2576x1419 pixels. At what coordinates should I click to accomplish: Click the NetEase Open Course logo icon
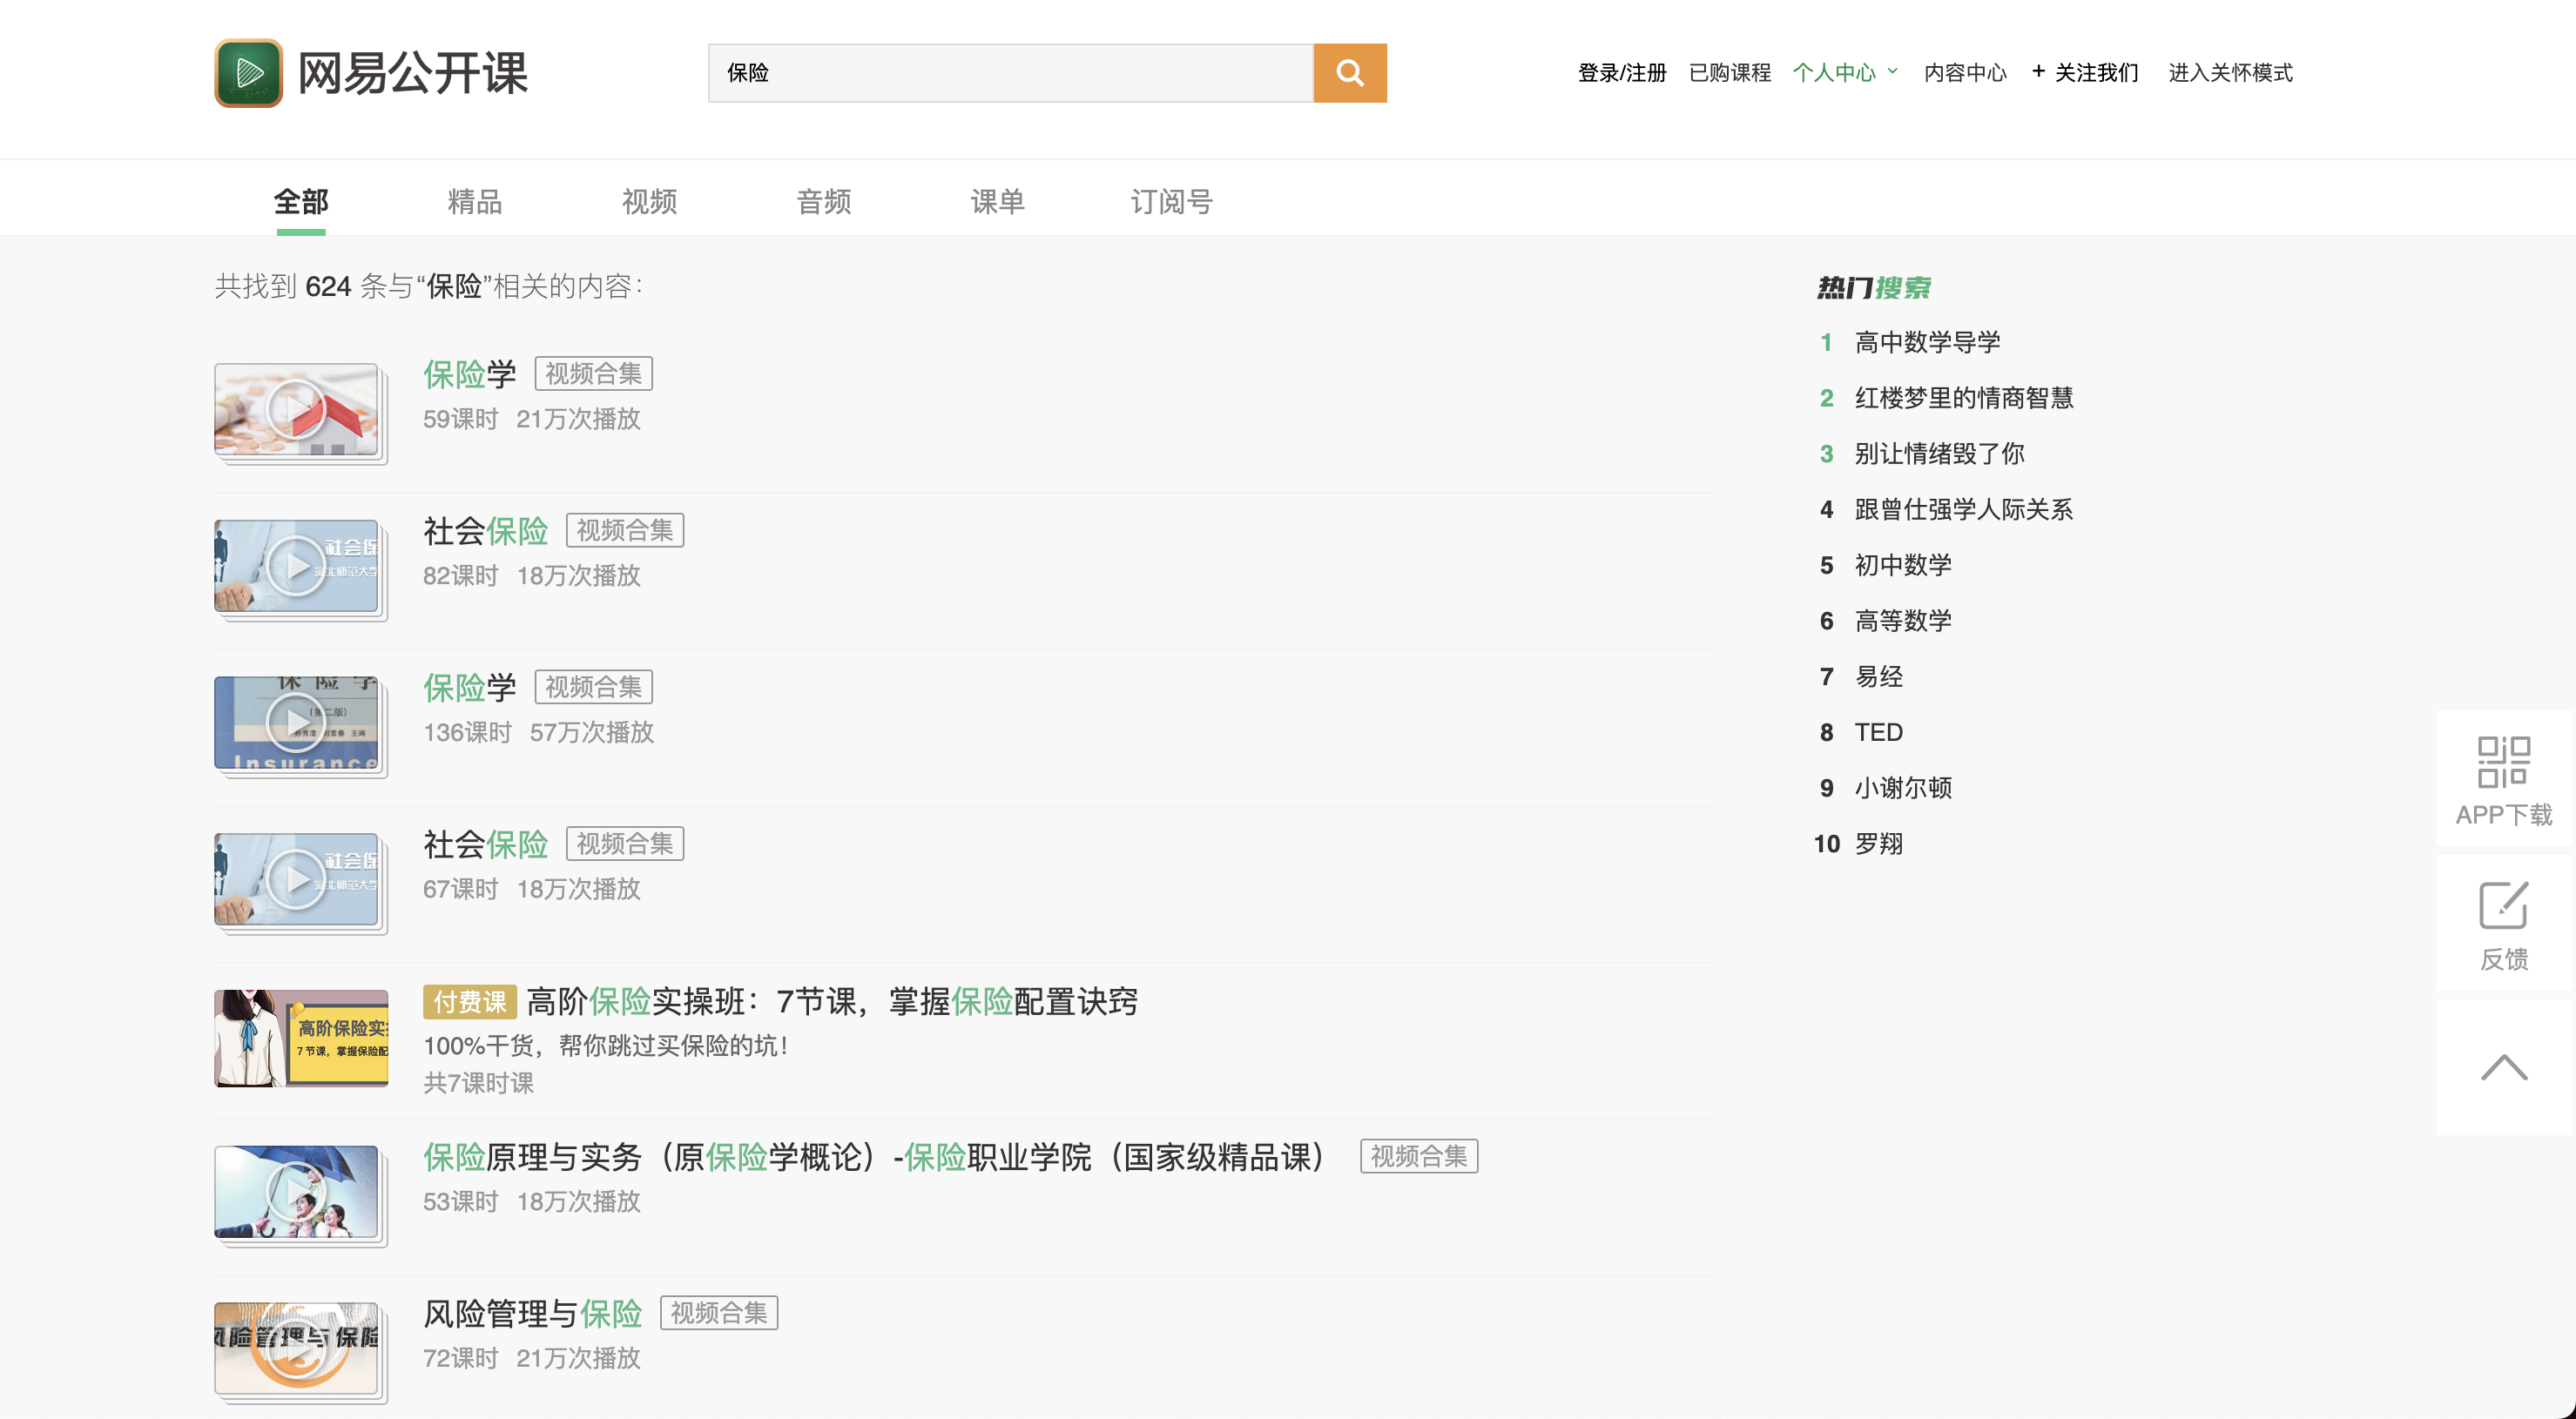[x=248, y=73]
